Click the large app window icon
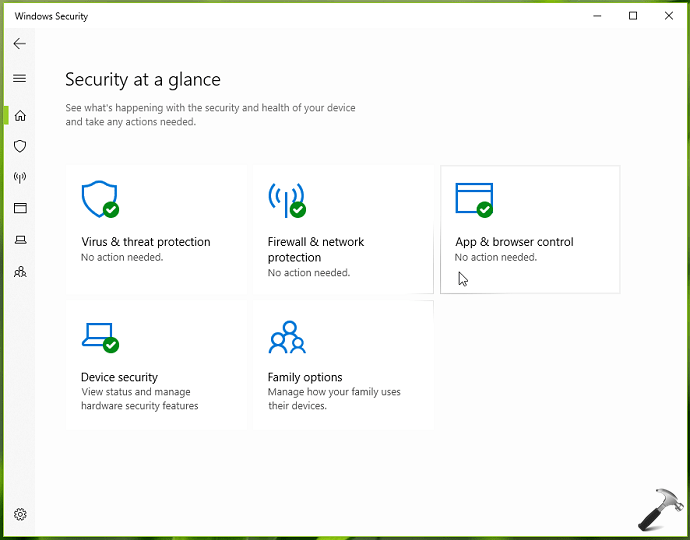This screenshot has height=540, width=690. click(474, 200)
